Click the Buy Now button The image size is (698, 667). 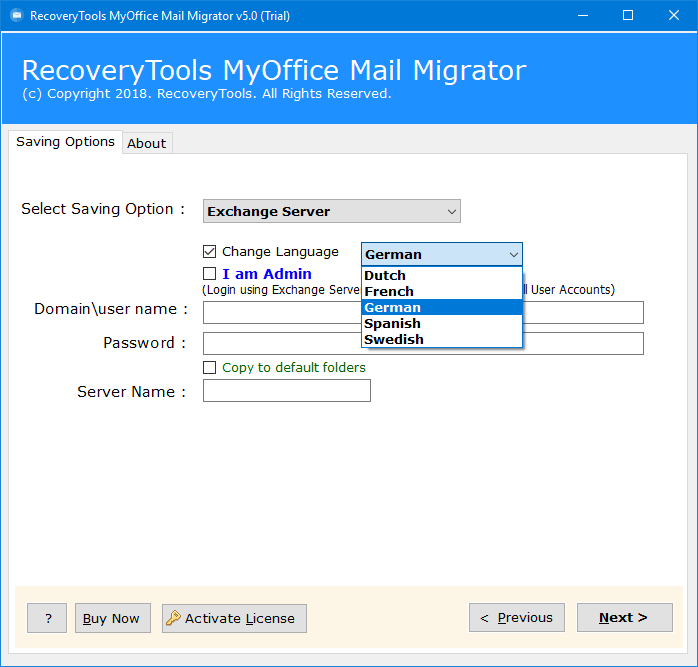113,618
